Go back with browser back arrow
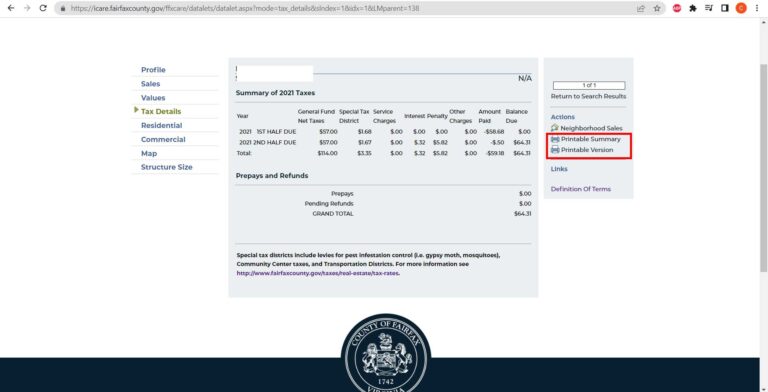The height and width of the screenshot is (392, 768). [x=11, y=8]
